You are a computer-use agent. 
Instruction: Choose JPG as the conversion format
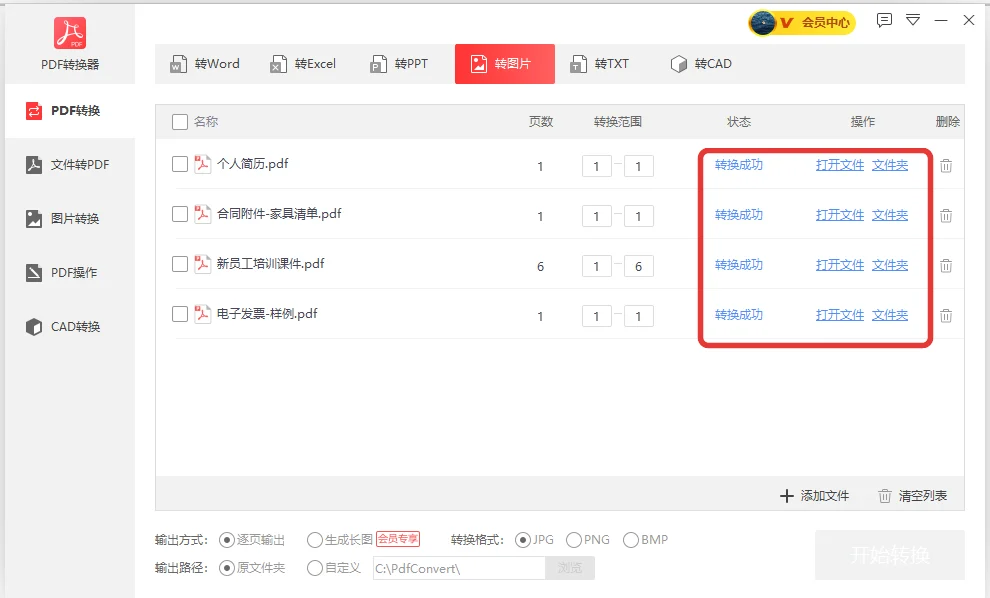point(523,540)
